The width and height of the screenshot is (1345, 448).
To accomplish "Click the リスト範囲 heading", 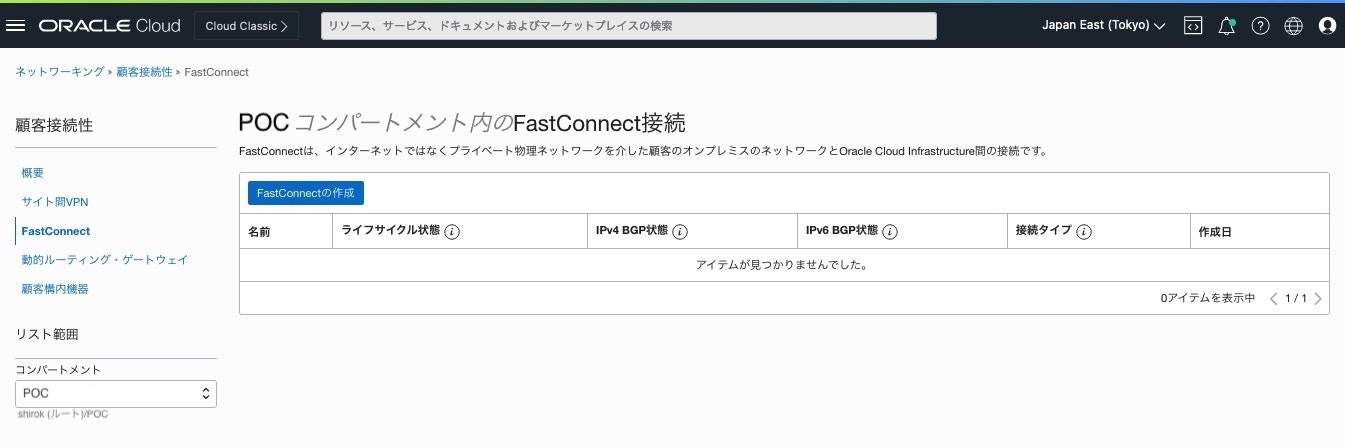I will point(47,334).
